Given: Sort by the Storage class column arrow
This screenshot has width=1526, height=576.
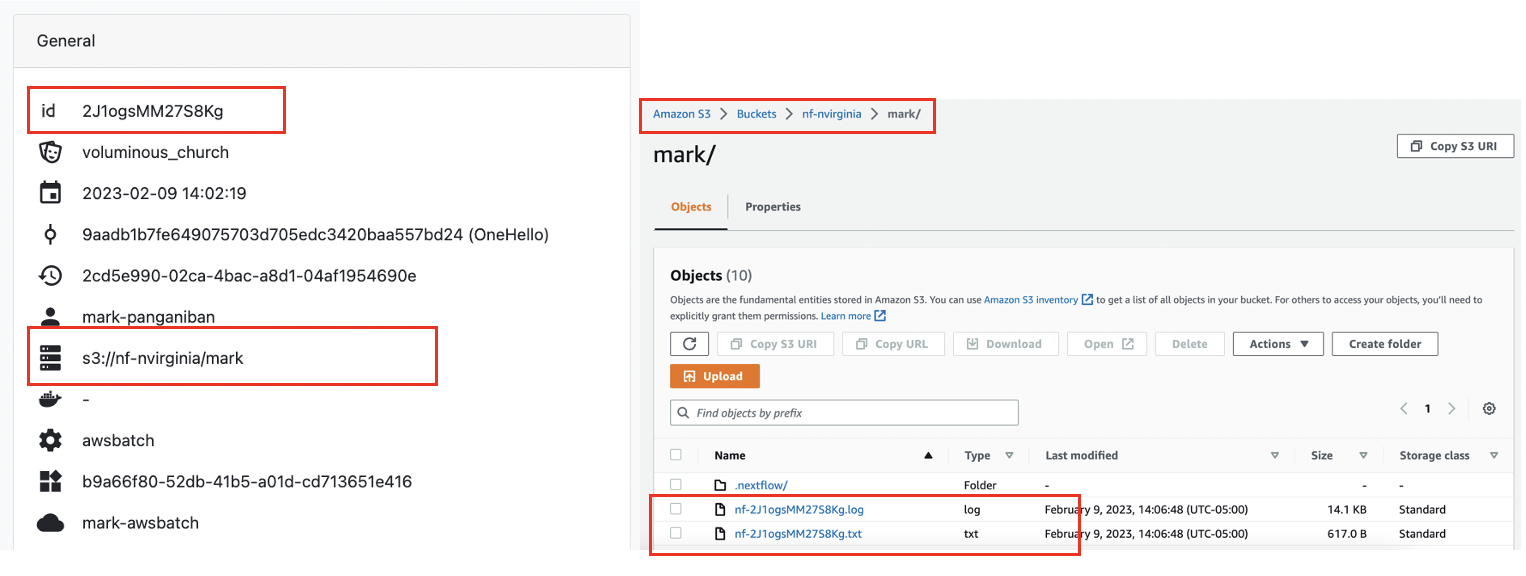Looking at the screenshot, I should [x=1494, y=455].
